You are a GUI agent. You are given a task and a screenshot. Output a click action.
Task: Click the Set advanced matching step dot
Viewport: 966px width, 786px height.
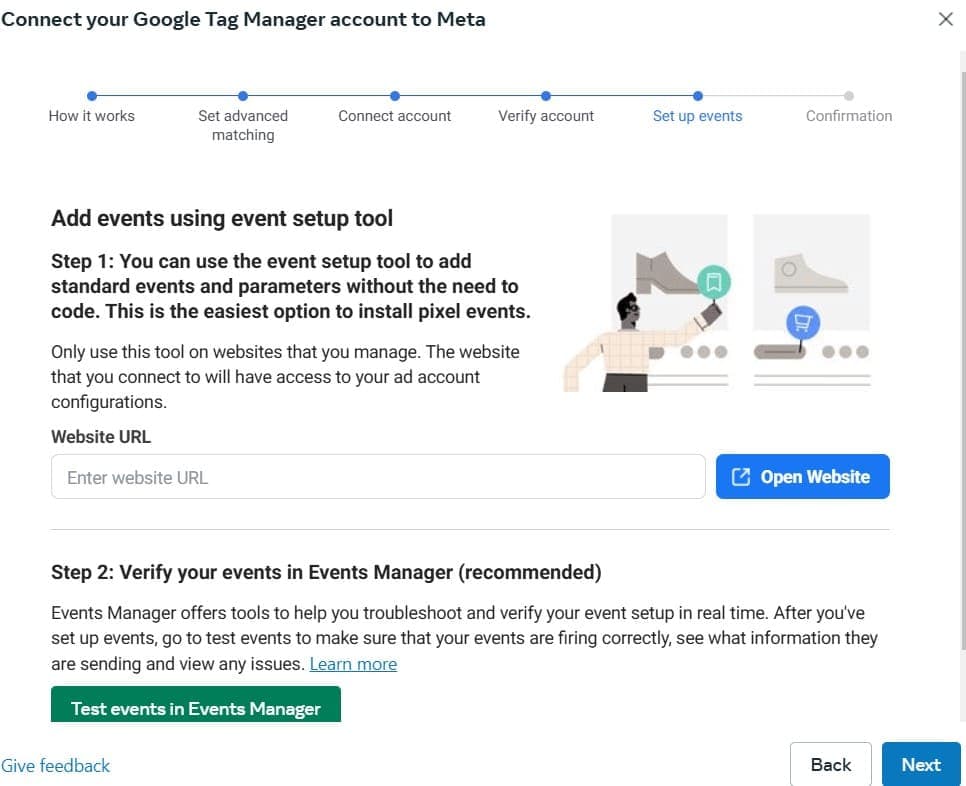coord(243,96)
